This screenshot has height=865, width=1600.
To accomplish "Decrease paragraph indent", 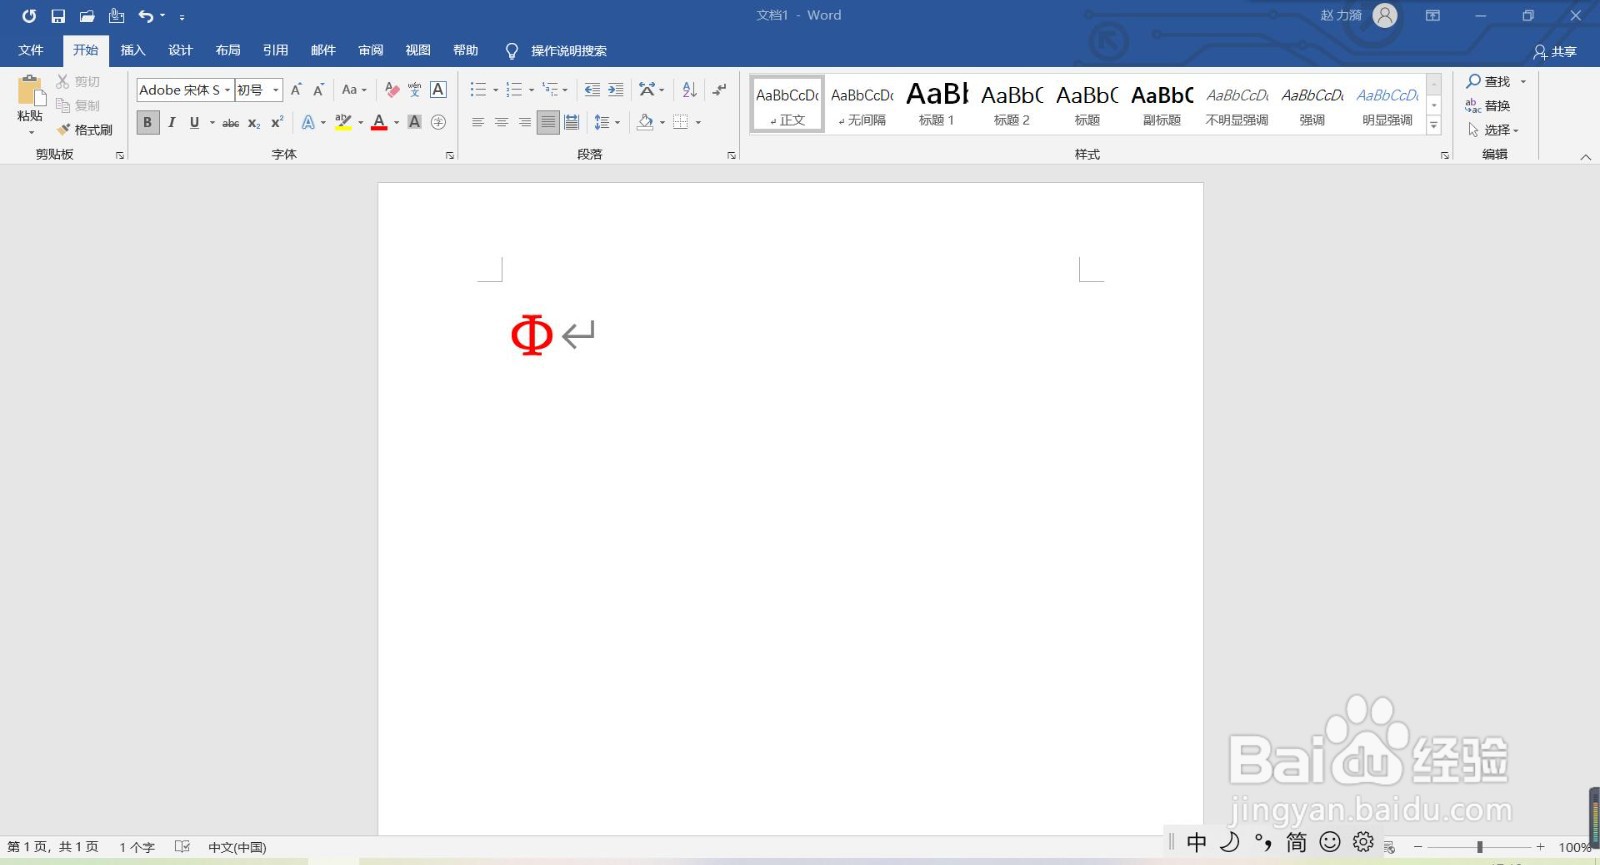I will point(592,90).
